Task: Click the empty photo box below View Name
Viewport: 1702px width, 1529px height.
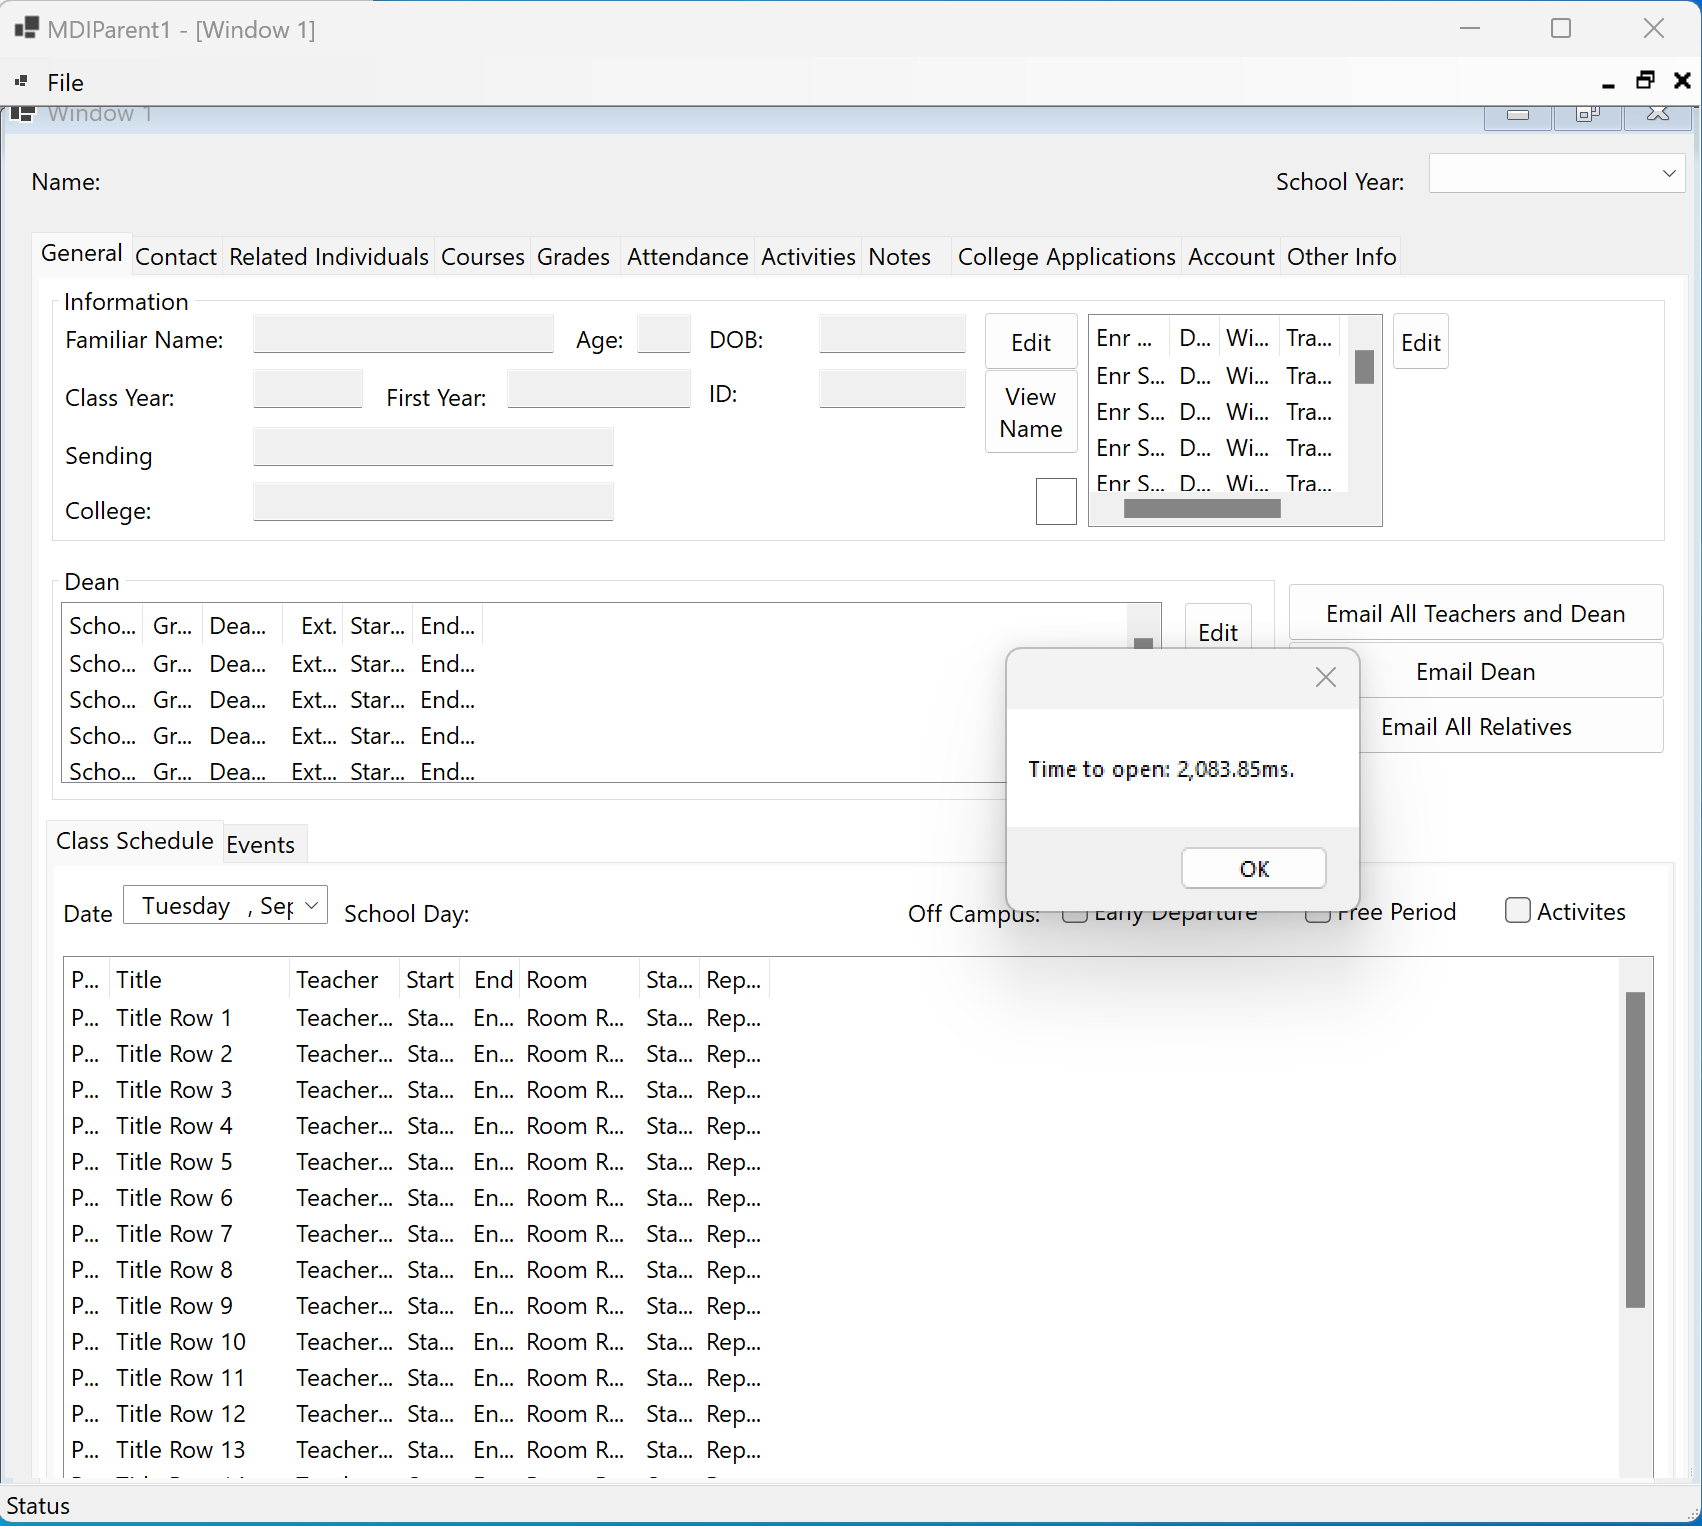Action: (x=1056, y=501)
